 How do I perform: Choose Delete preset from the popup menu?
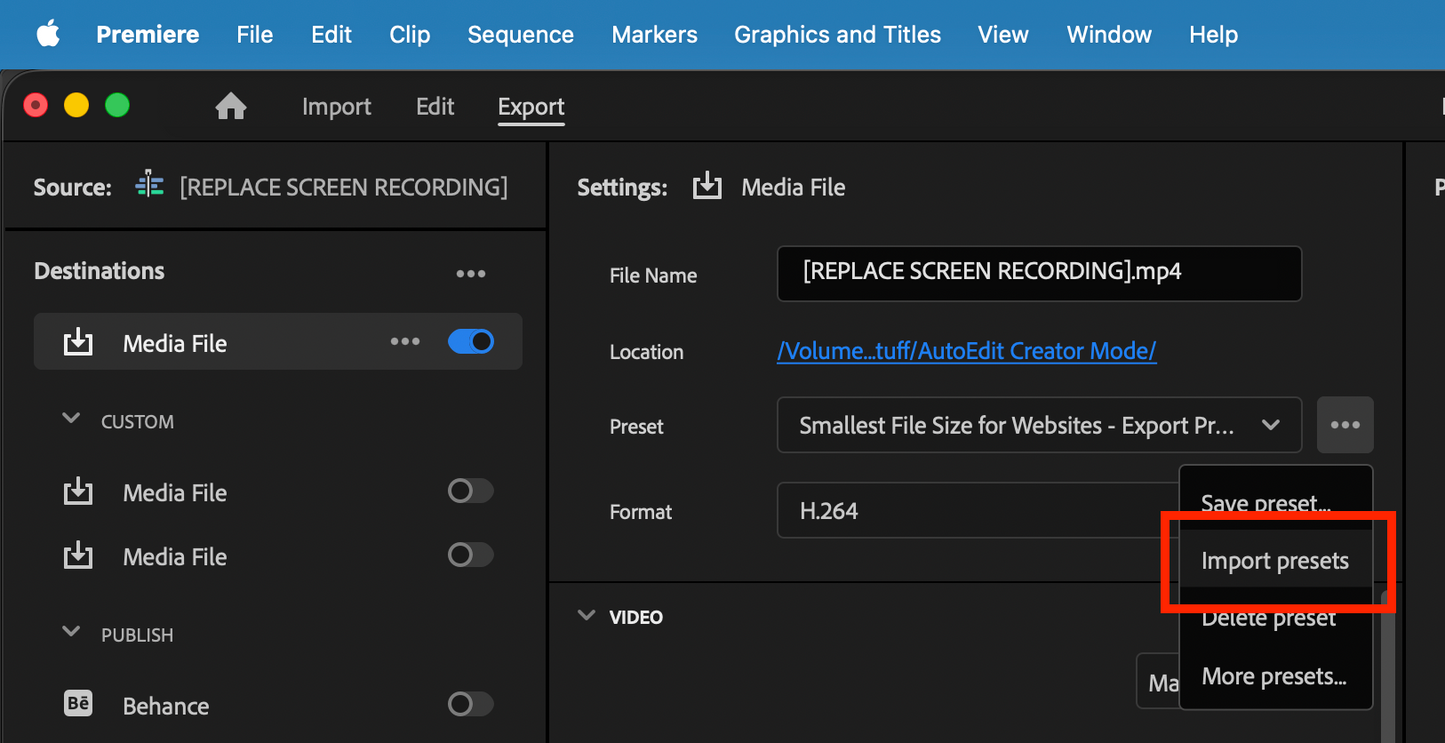[1276, 618]
